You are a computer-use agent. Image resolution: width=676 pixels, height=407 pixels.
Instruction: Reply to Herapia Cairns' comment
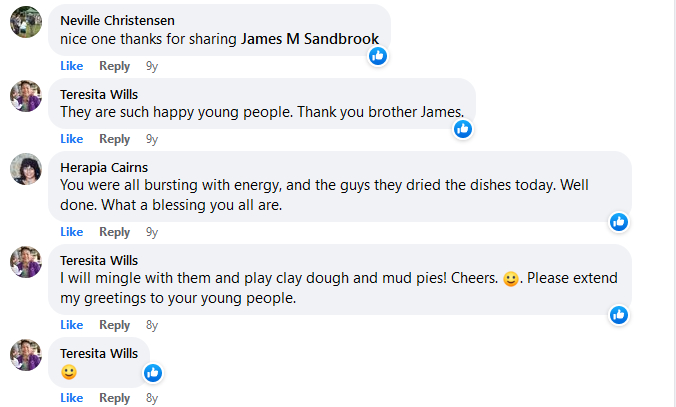point(114,232)
